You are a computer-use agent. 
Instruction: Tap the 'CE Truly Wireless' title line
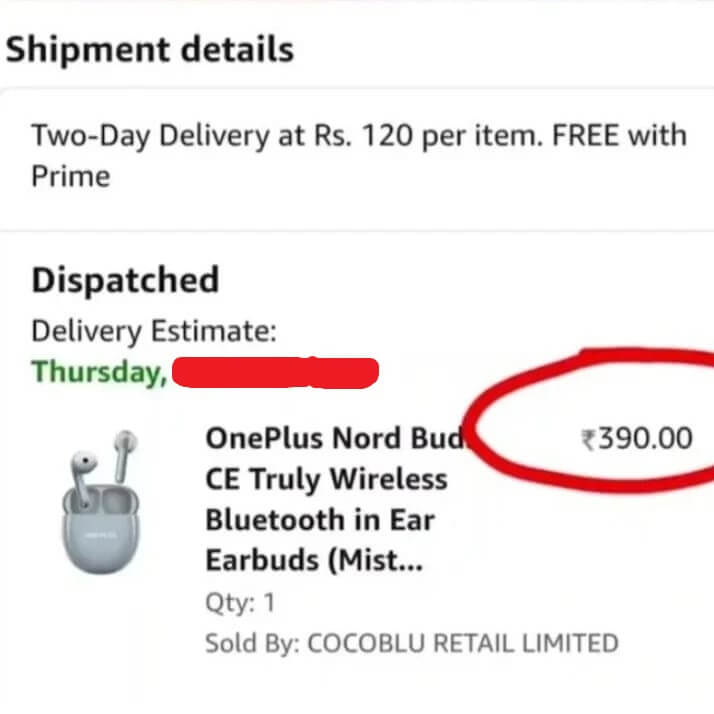326,479
